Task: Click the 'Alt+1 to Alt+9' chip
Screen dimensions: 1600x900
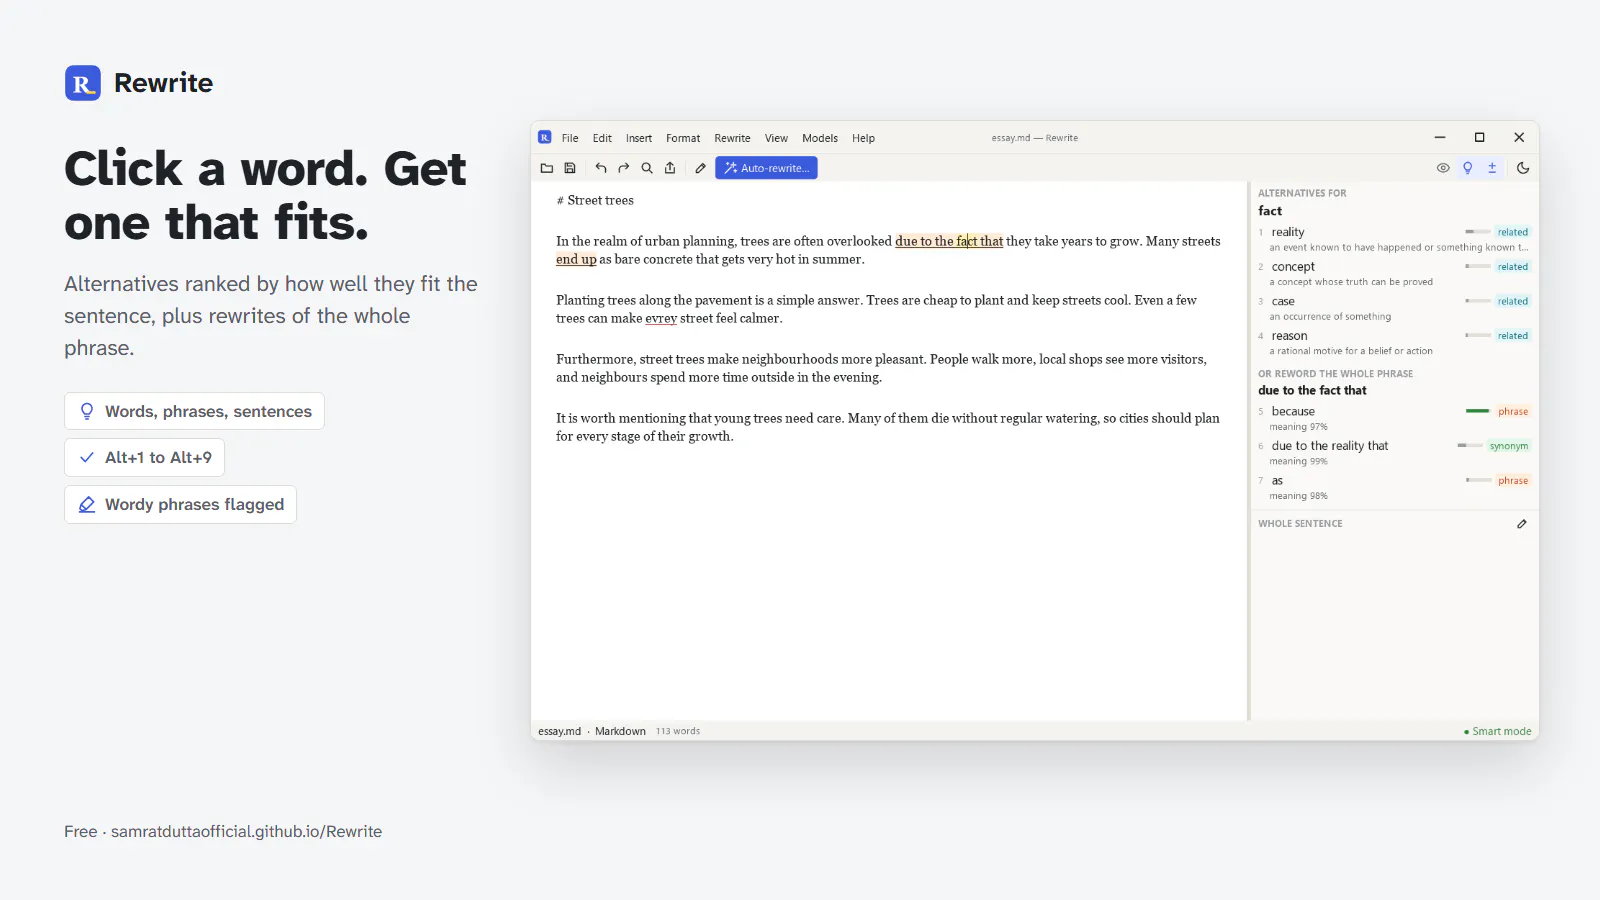Action: coord(144,457)
